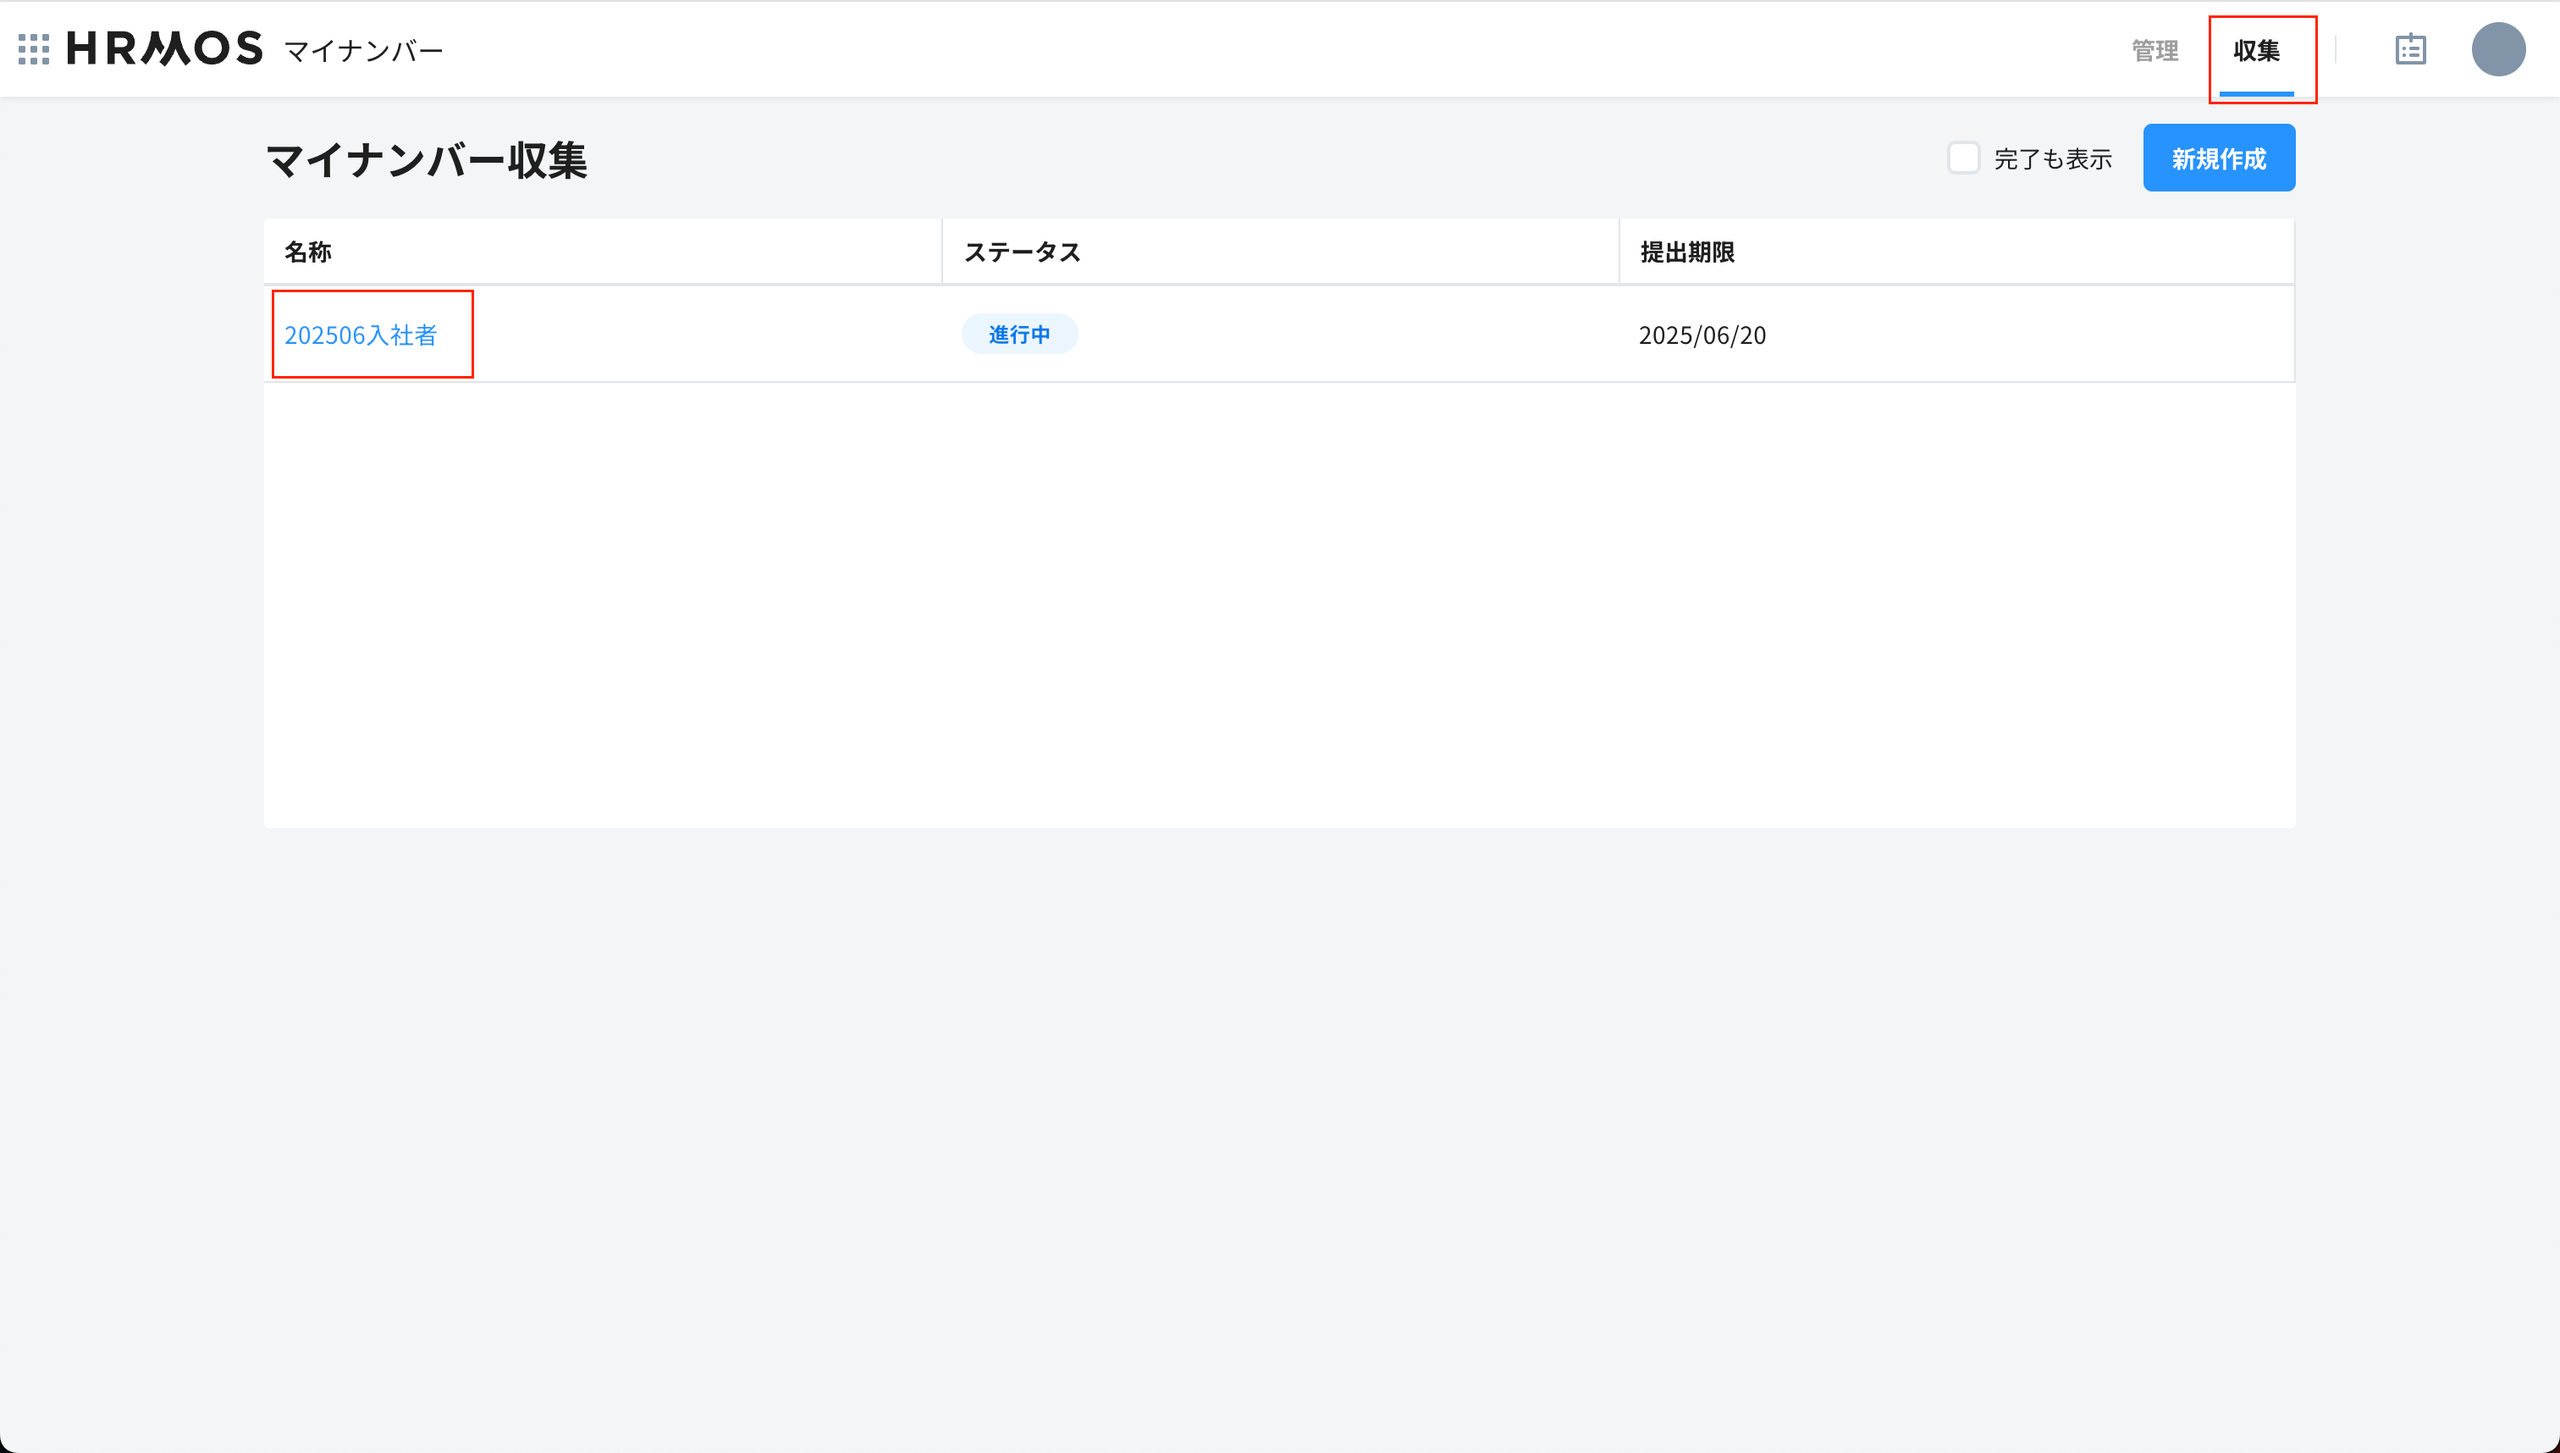Open the list icon beside the avatar
The width and height of the screenshot is (2560, 1453).
[2410, 49]
